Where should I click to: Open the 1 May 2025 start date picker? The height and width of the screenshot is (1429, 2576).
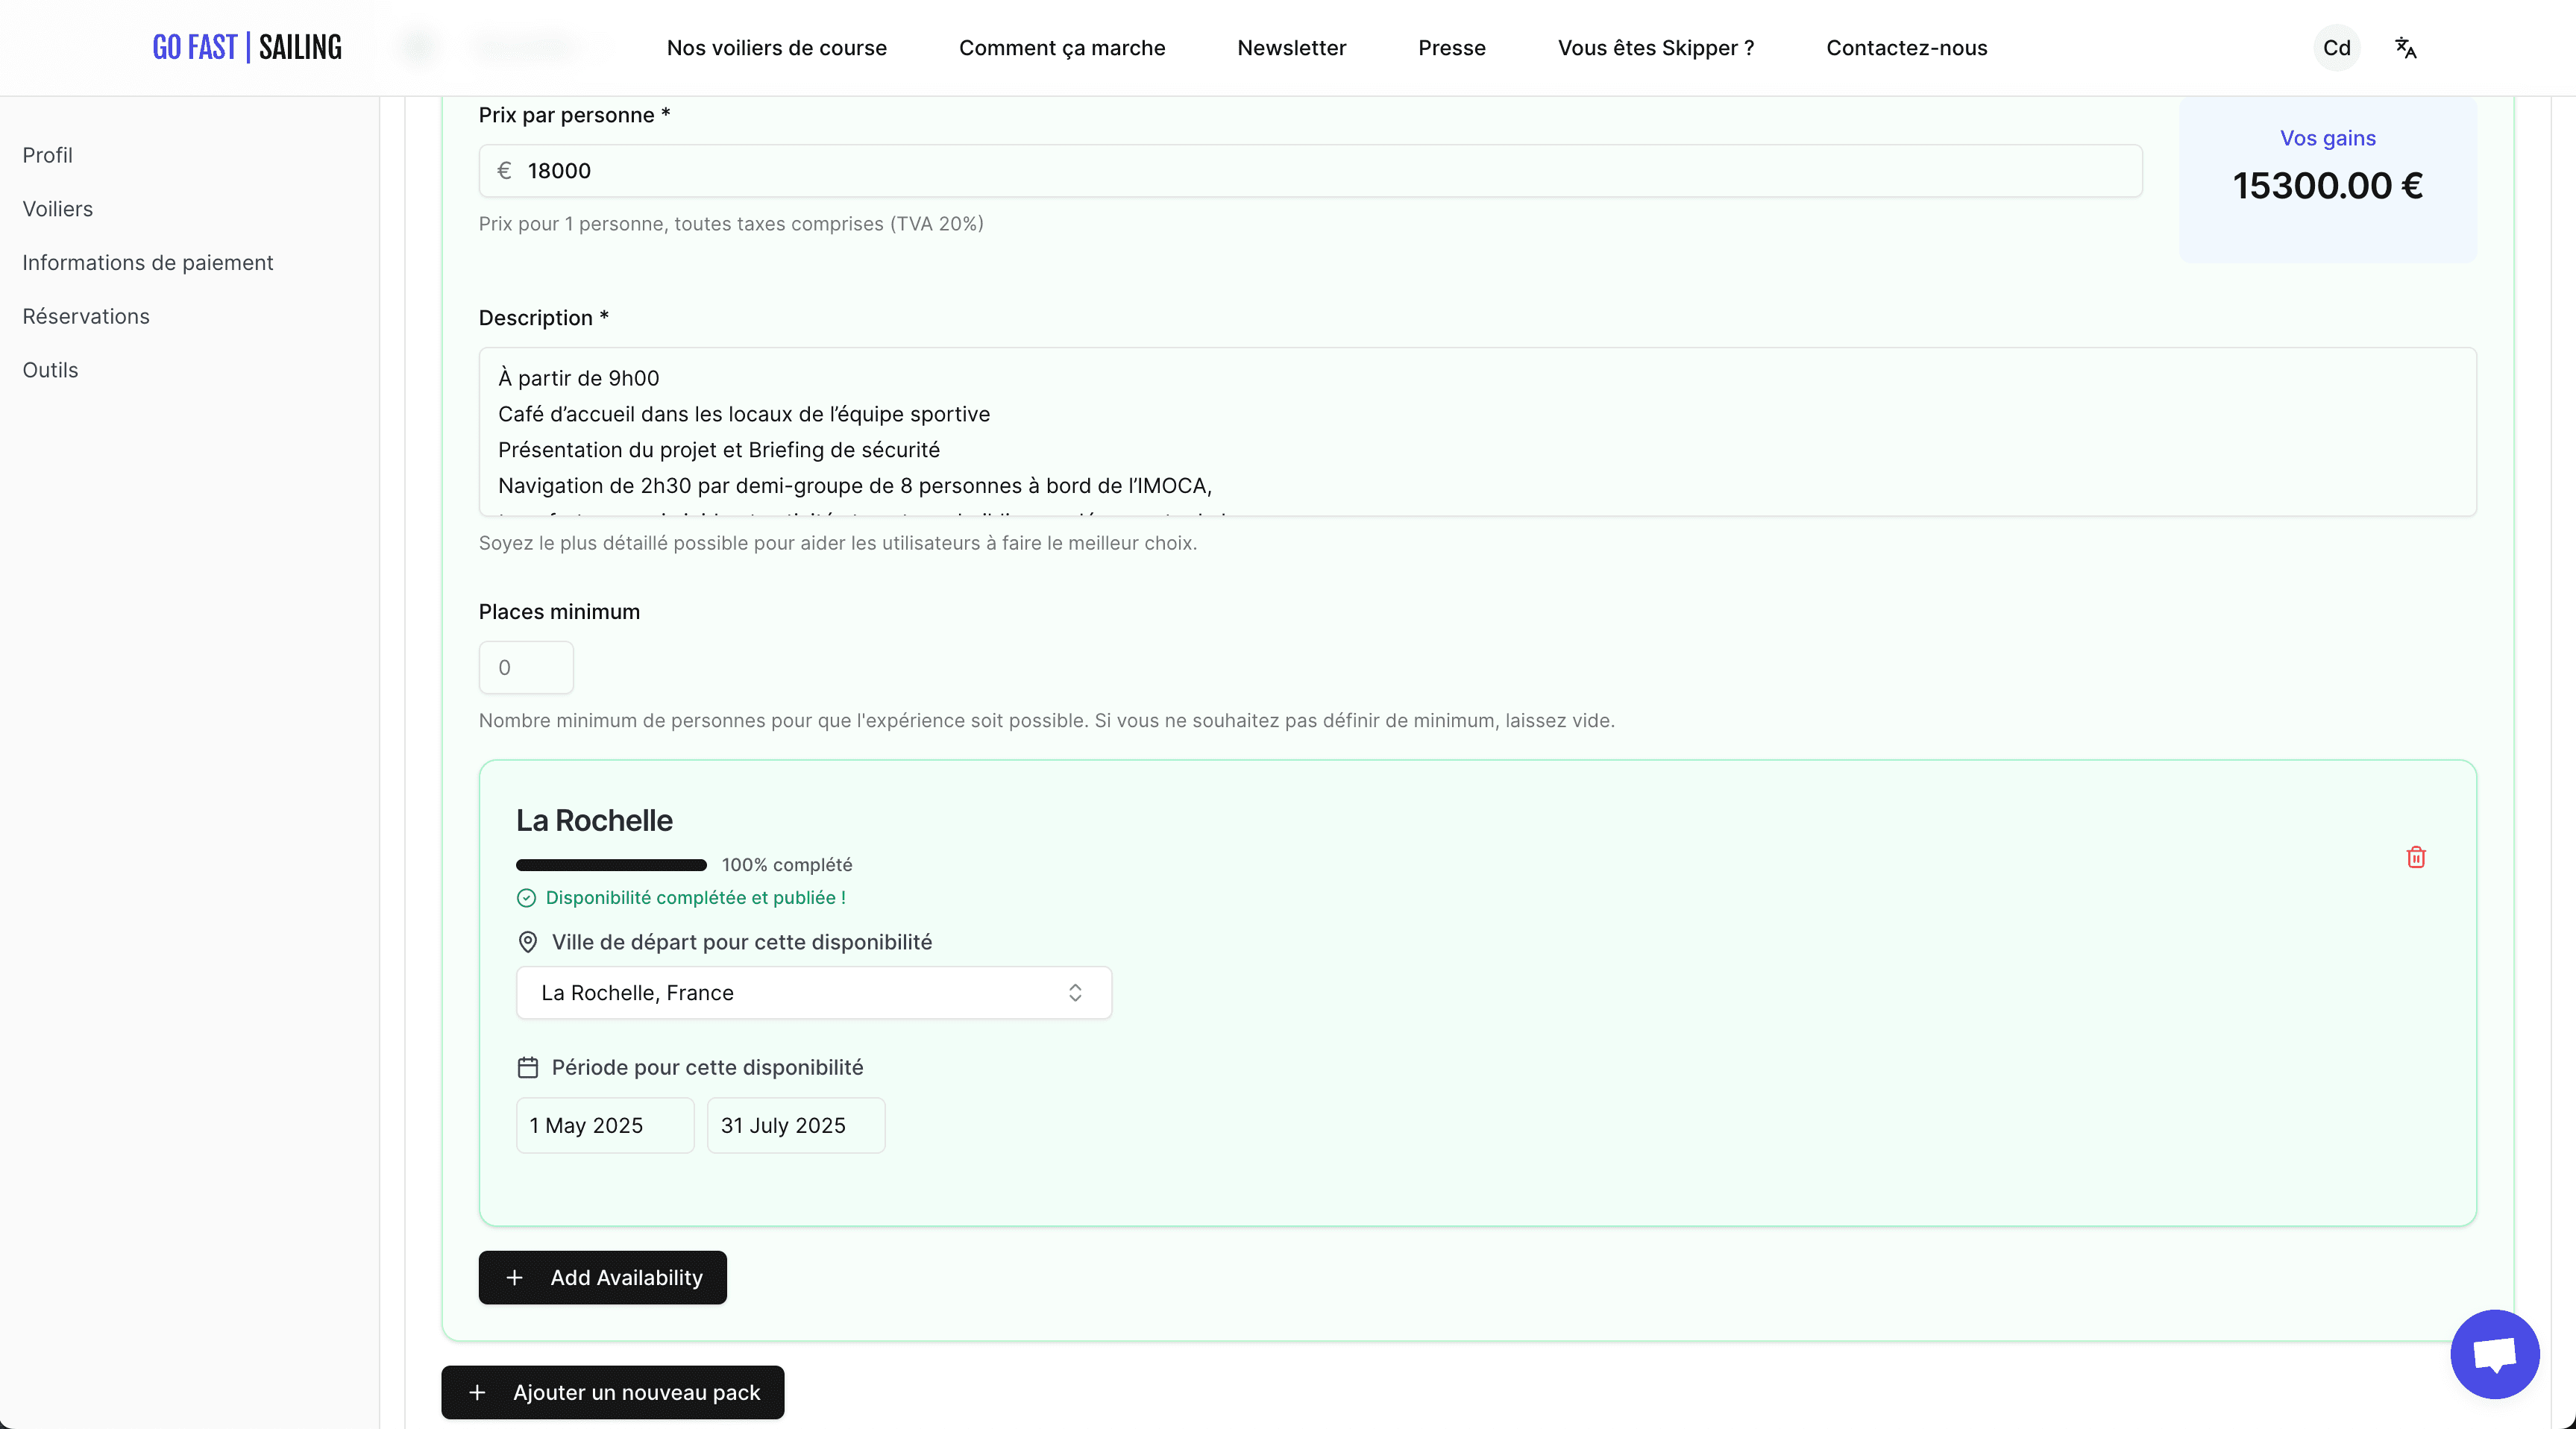tap(604, 1125)
